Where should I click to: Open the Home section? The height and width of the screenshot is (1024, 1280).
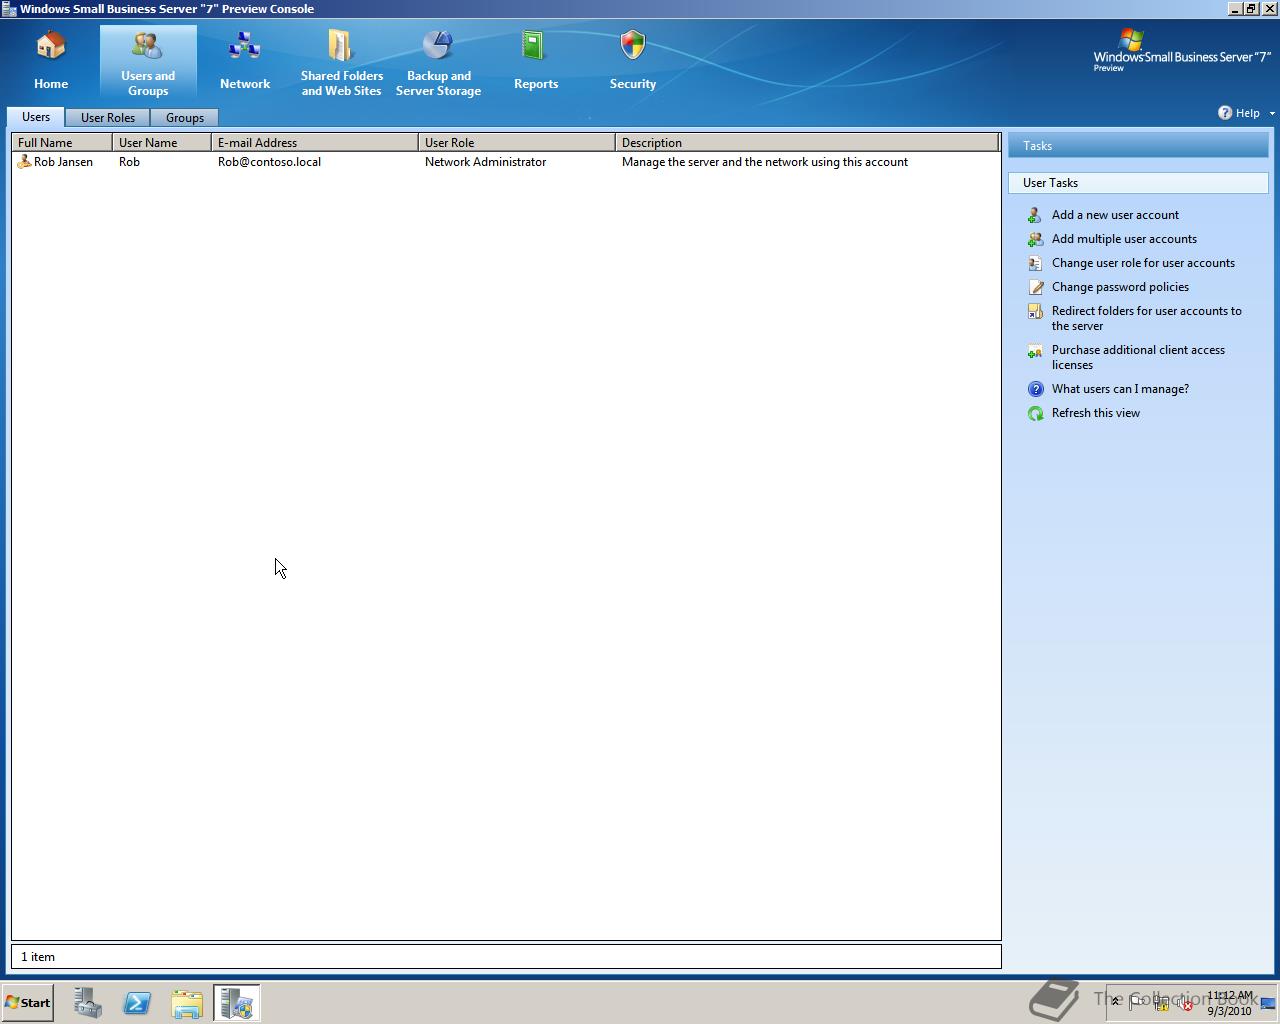[x=51, y=61]
